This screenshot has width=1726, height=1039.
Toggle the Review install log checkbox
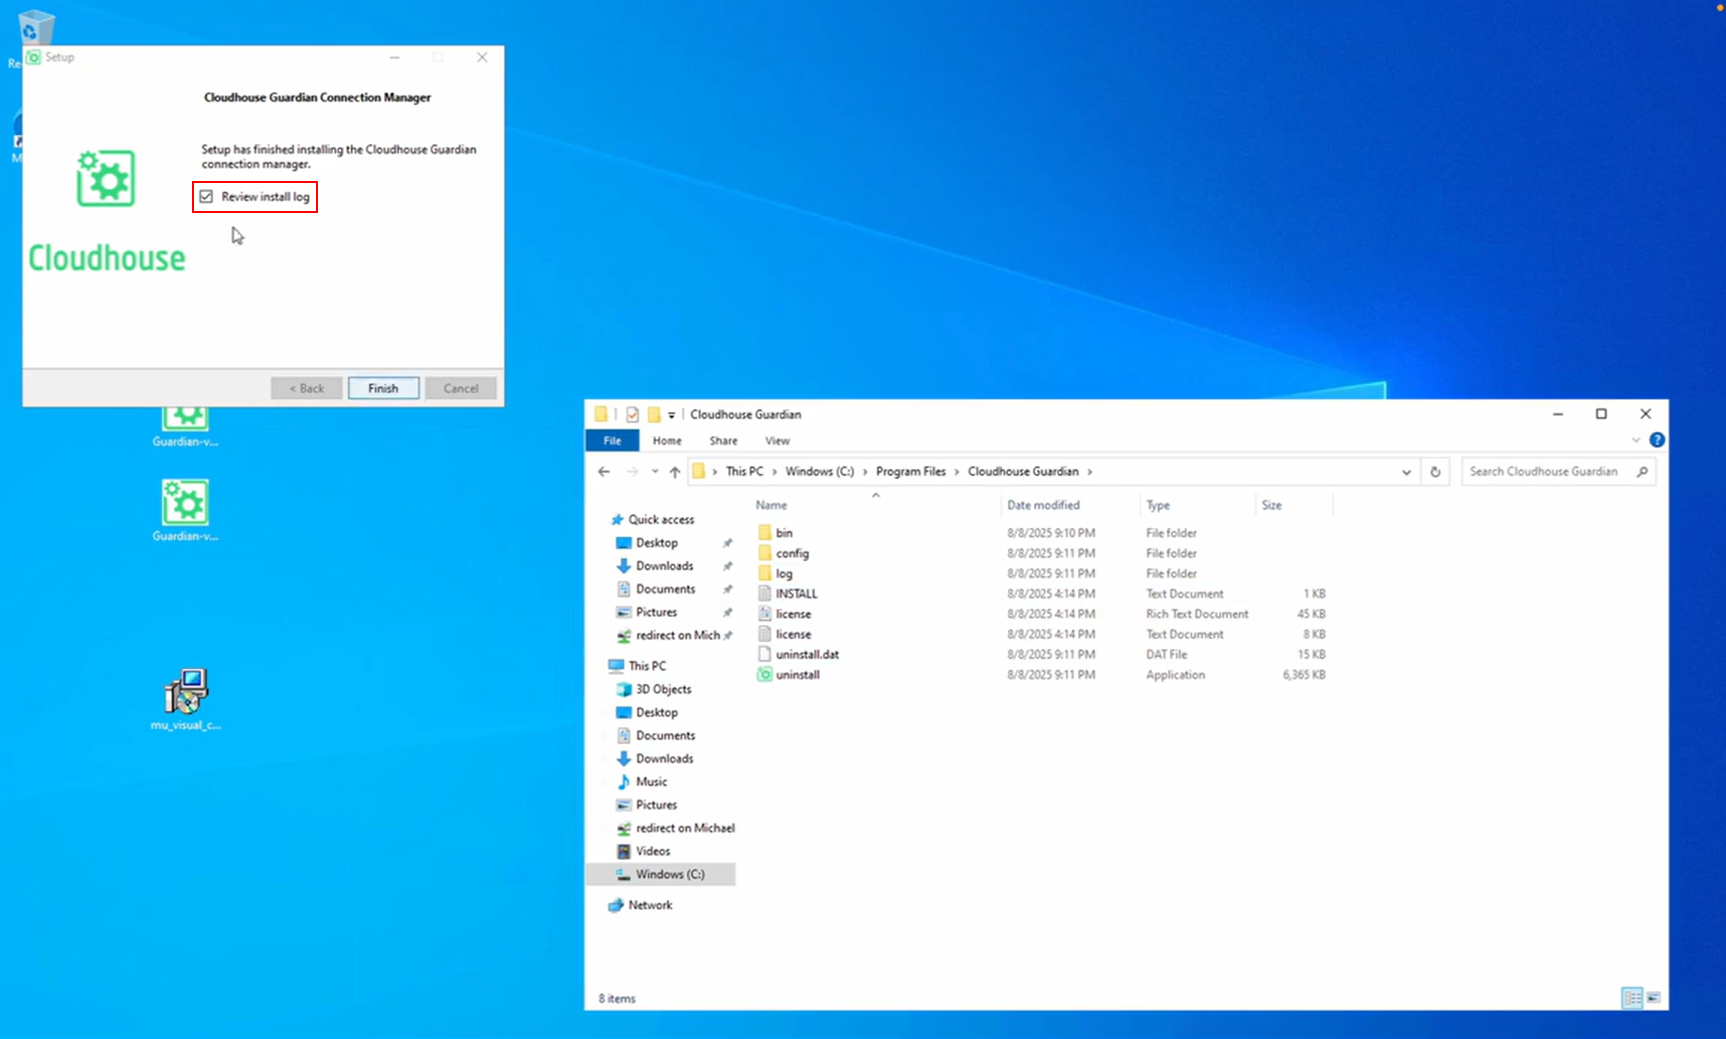point(206,197)
